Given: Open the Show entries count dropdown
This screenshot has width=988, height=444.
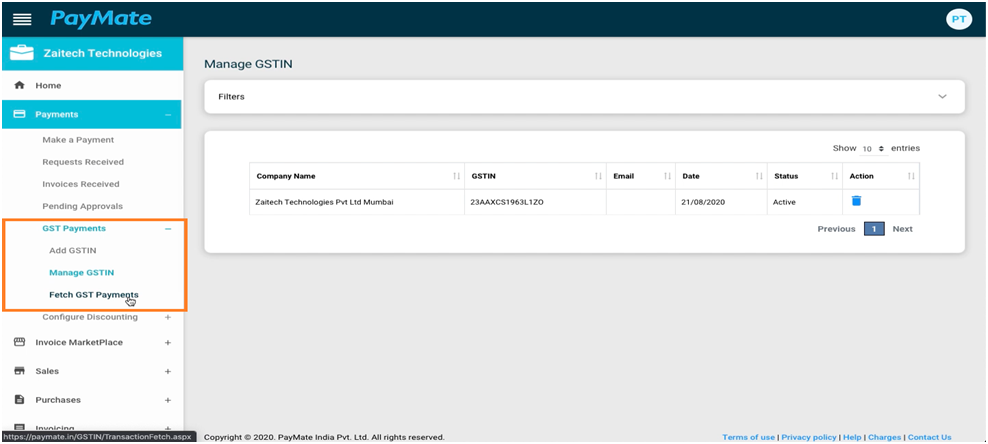Looking at the screenshot, I should 873,149.
